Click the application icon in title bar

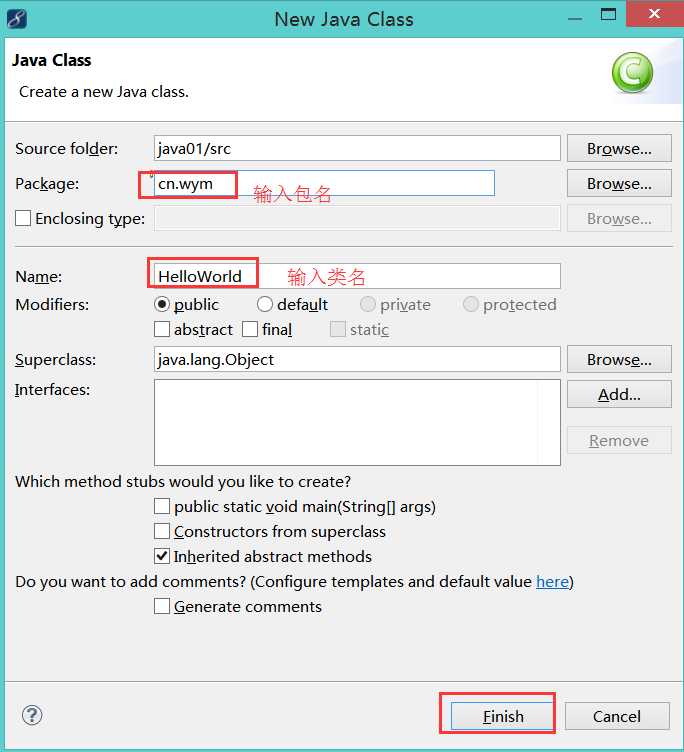click(16, 19)
